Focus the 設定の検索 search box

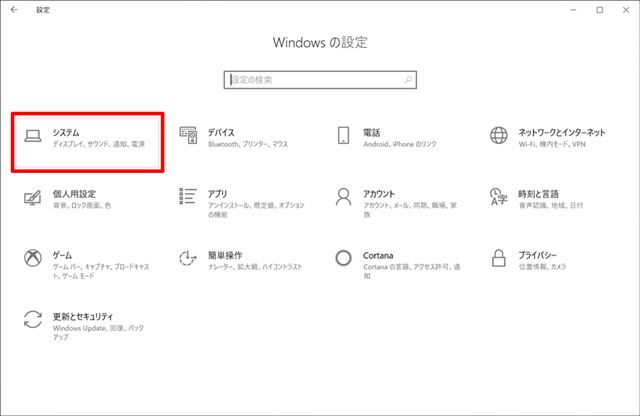pos(320,80)
